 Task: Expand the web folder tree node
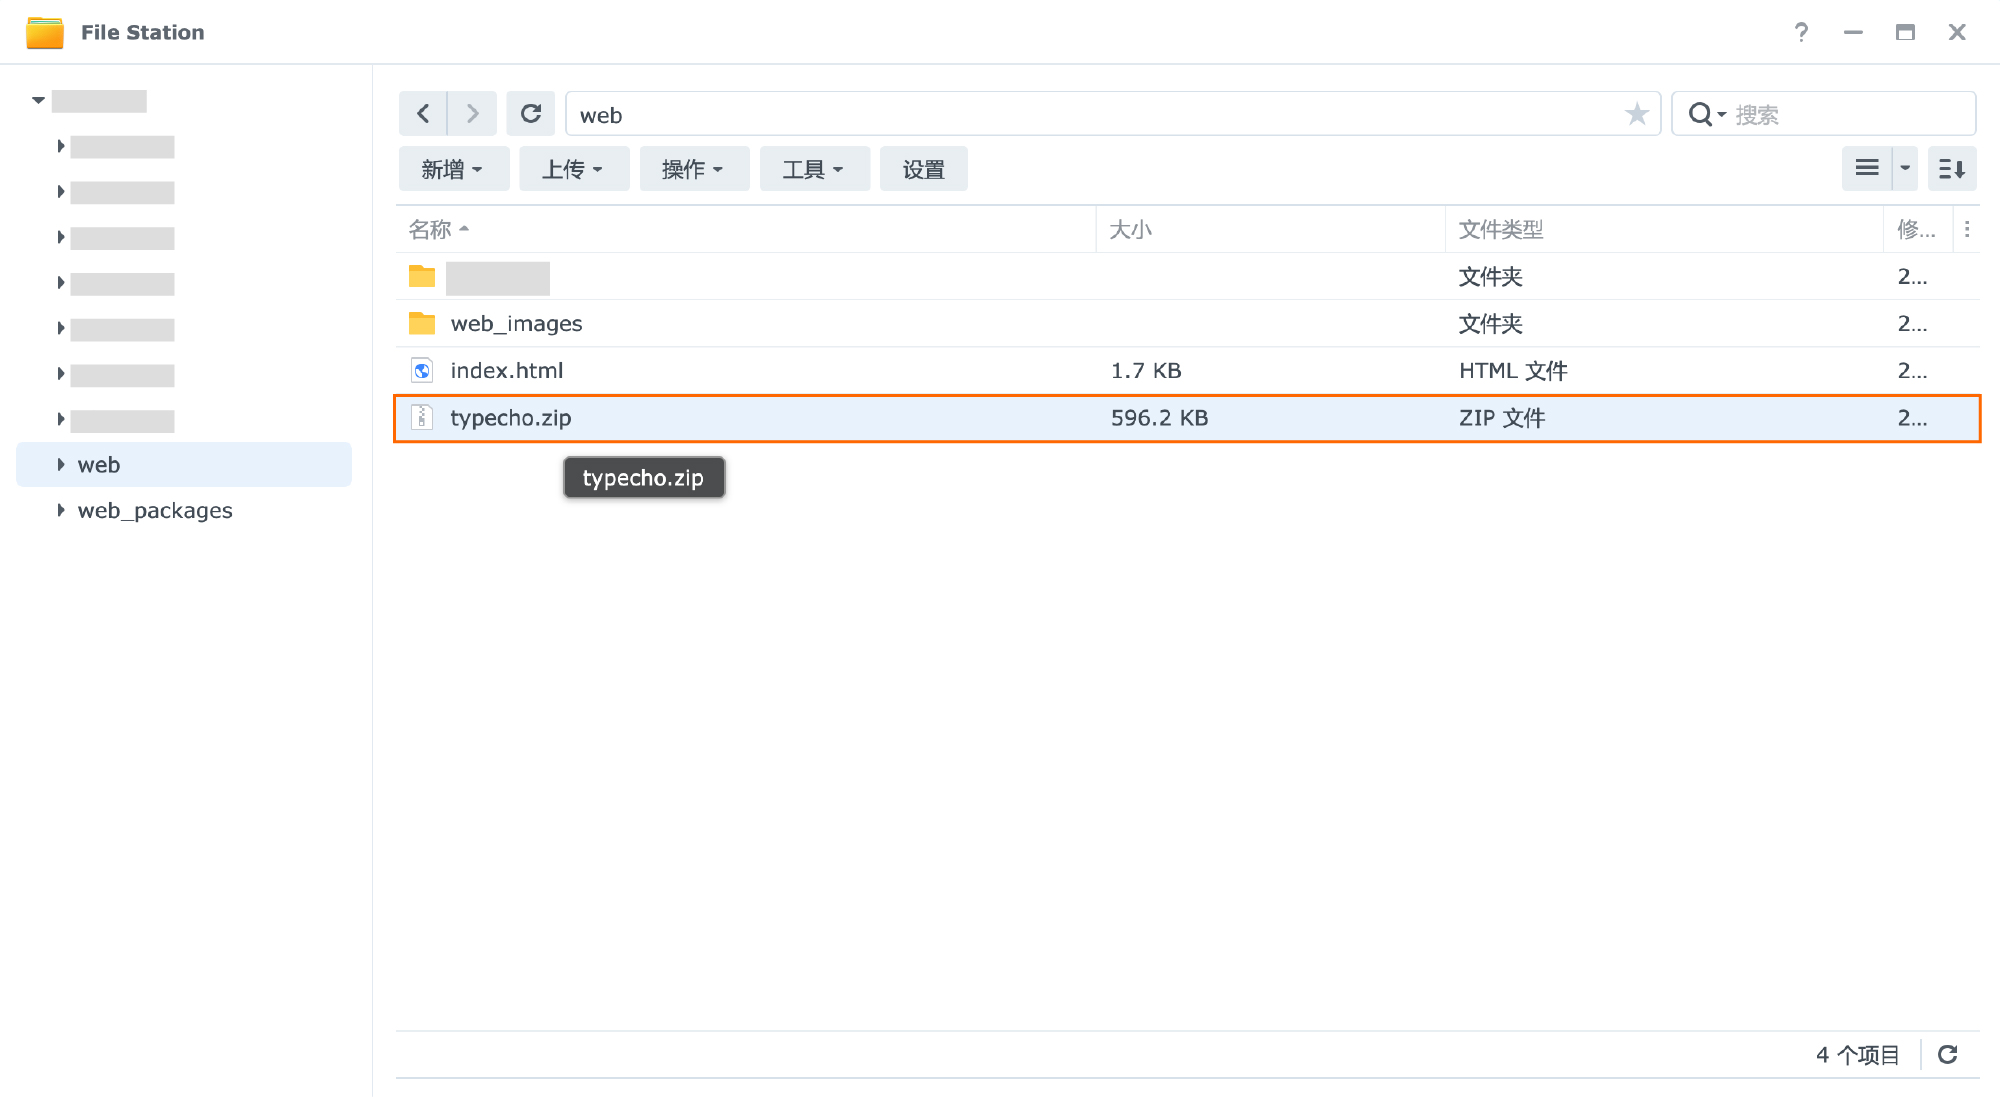[61, 464]
